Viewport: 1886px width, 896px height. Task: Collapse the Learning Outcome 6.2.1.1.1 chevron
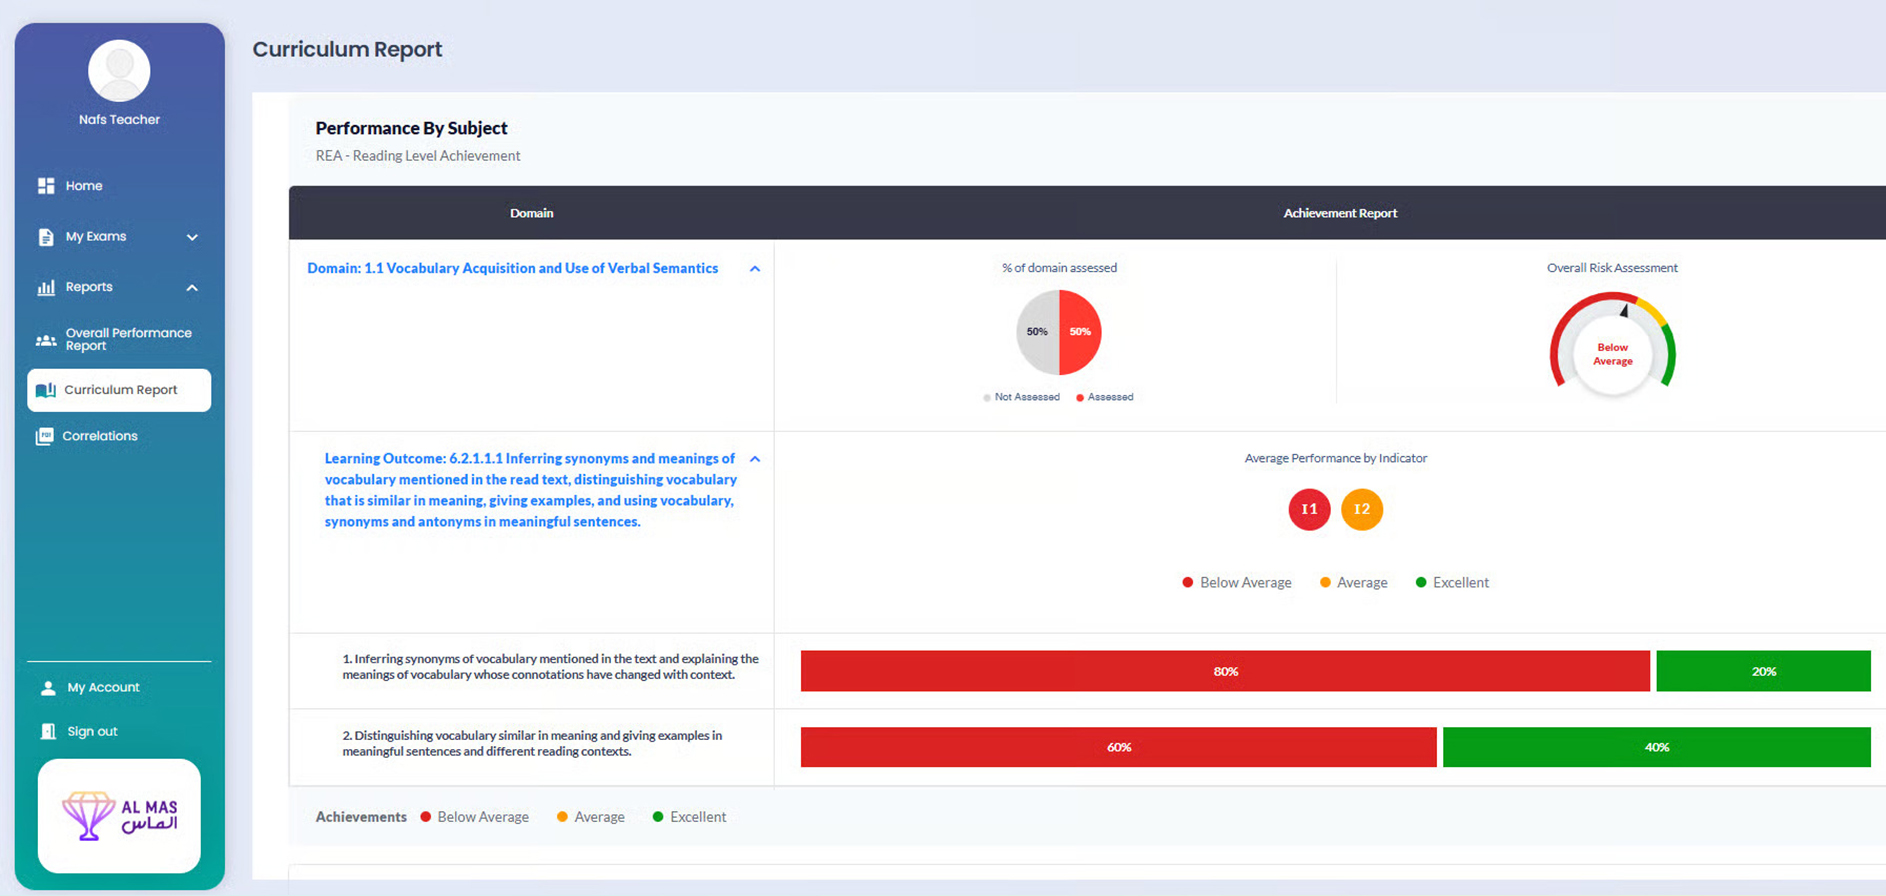pos(755,459)
